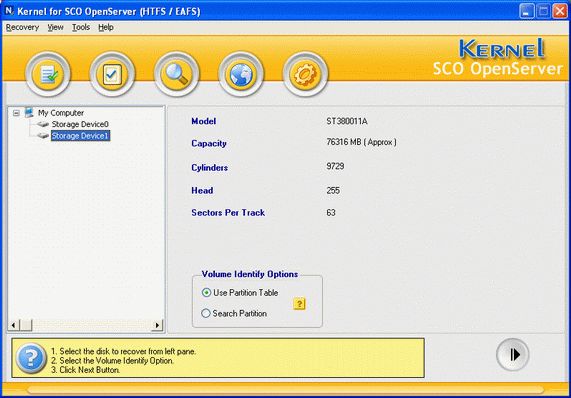The height and width of the screenshot is (398, 571).
Task: Click the Model label
Action: [x=204, y=121]
